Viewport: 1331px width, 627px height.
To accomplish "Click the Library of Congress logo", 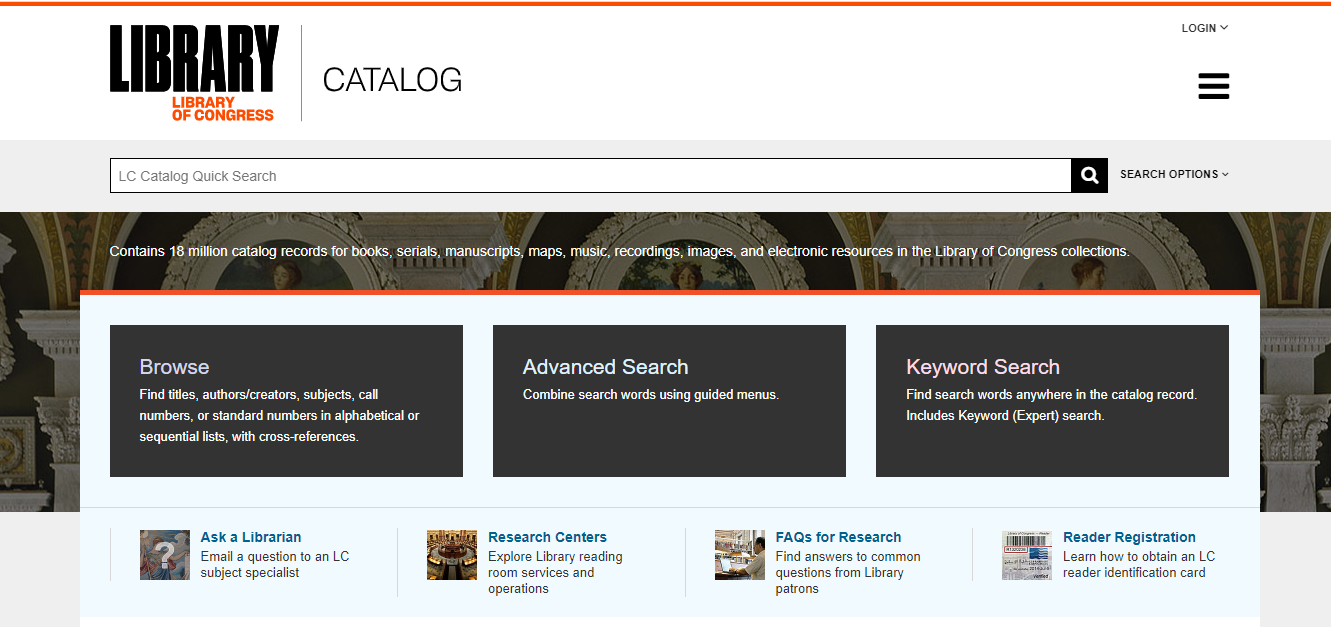I will pyautogui.click(x=194, y=73).
